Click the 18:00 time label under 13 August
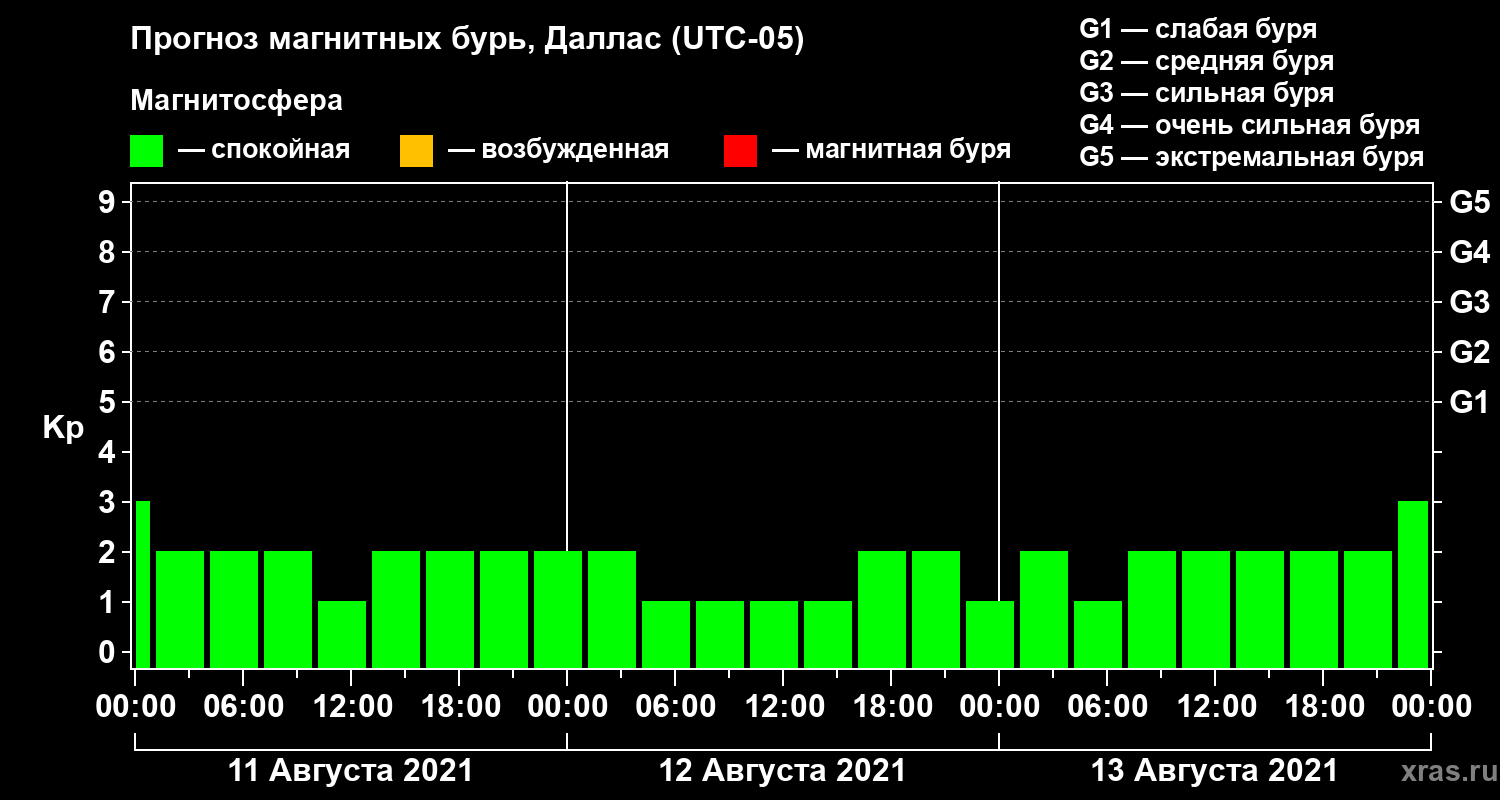 click(x=1323, y=707)
